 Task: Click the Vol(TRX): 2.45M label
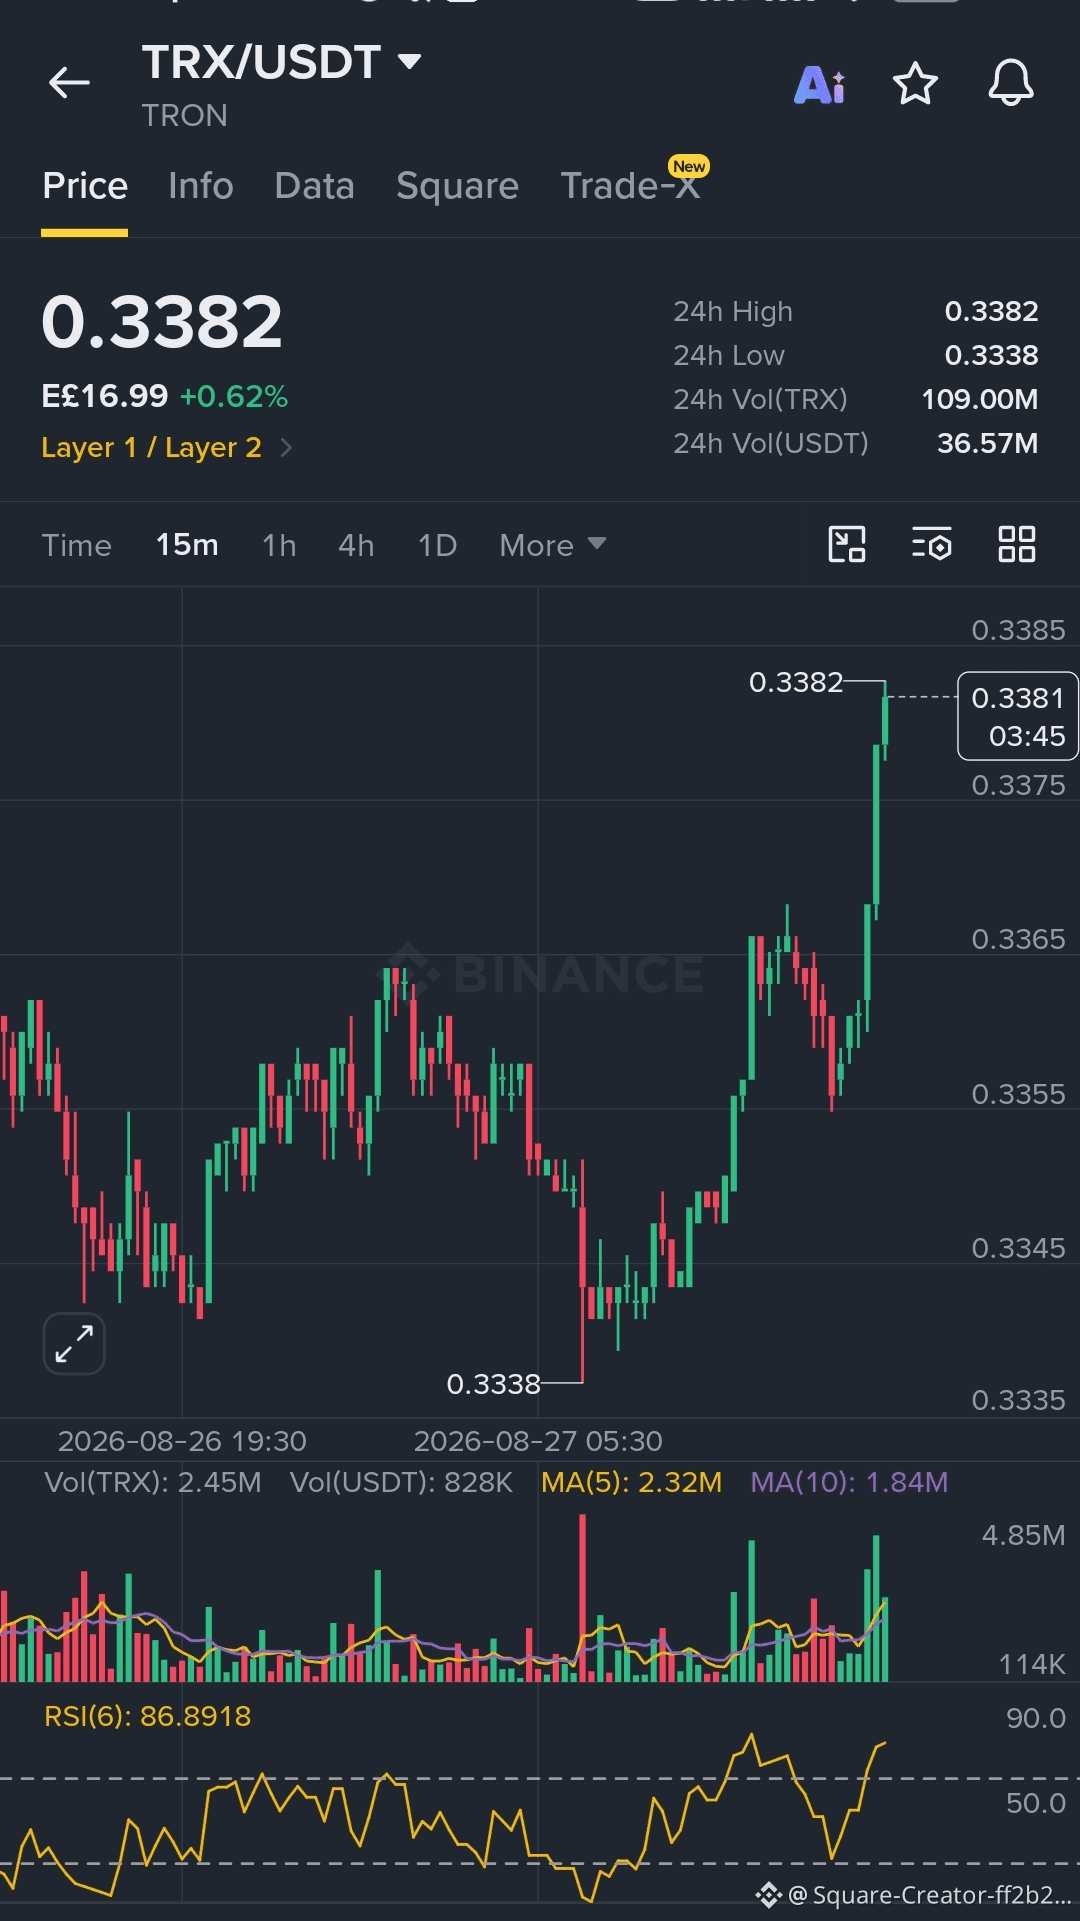[153, 1482]
